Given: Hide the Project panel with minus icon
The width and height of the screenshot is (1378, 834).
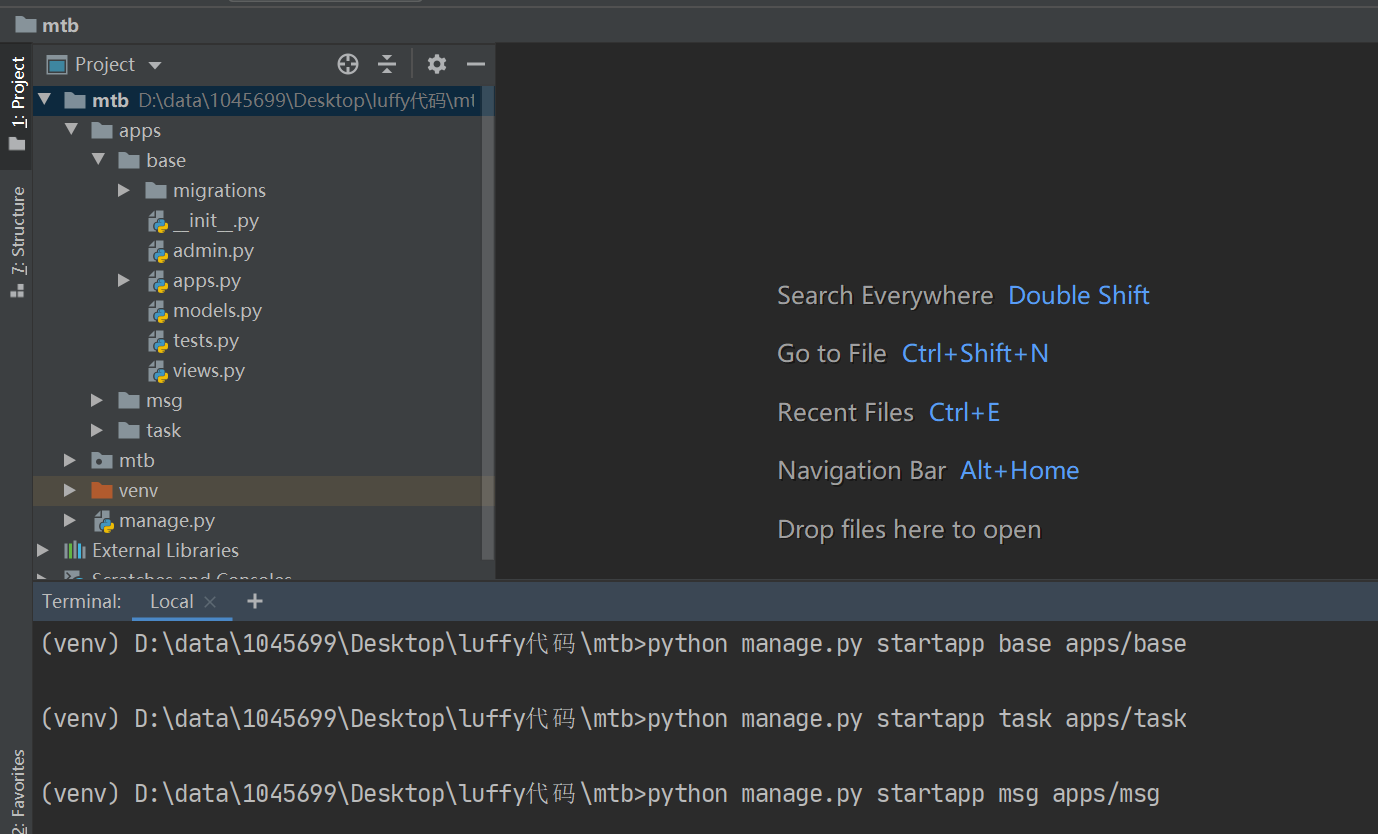Looking at the screenshot, I should (x=476, y=64).
